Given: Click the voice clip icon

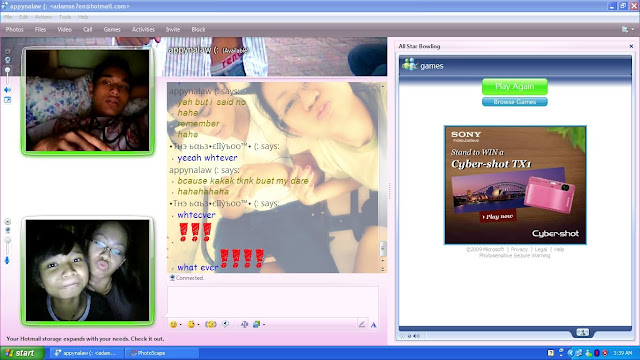Looking at the screenshot, I should click(x=225, y=324).
